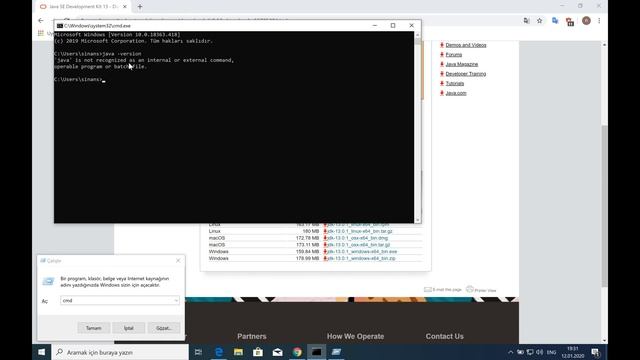Viewport: 640px width, 360px height.
Task: Launch Microsoft Edge from the taskbar
Action: click(219, 352)
